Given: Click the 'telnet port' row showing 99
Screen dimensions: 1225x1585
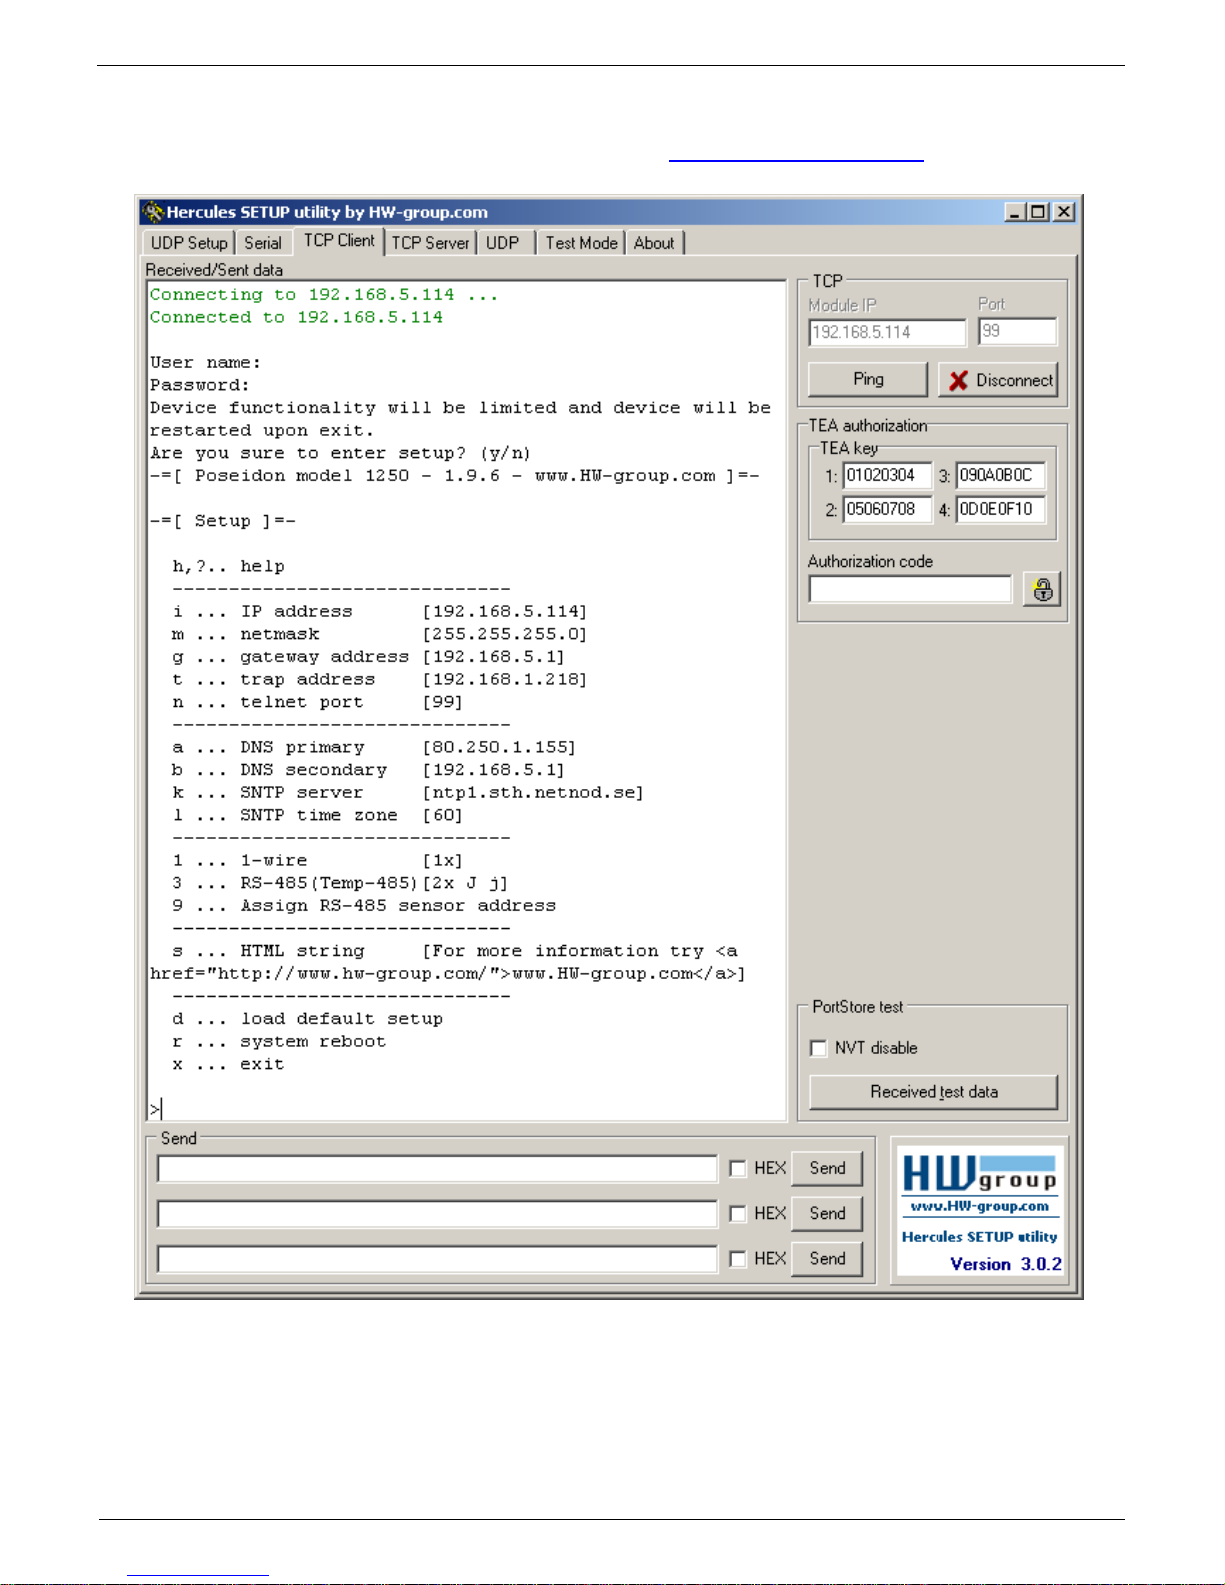Looking at the screenshot, I should click(318, 702).
